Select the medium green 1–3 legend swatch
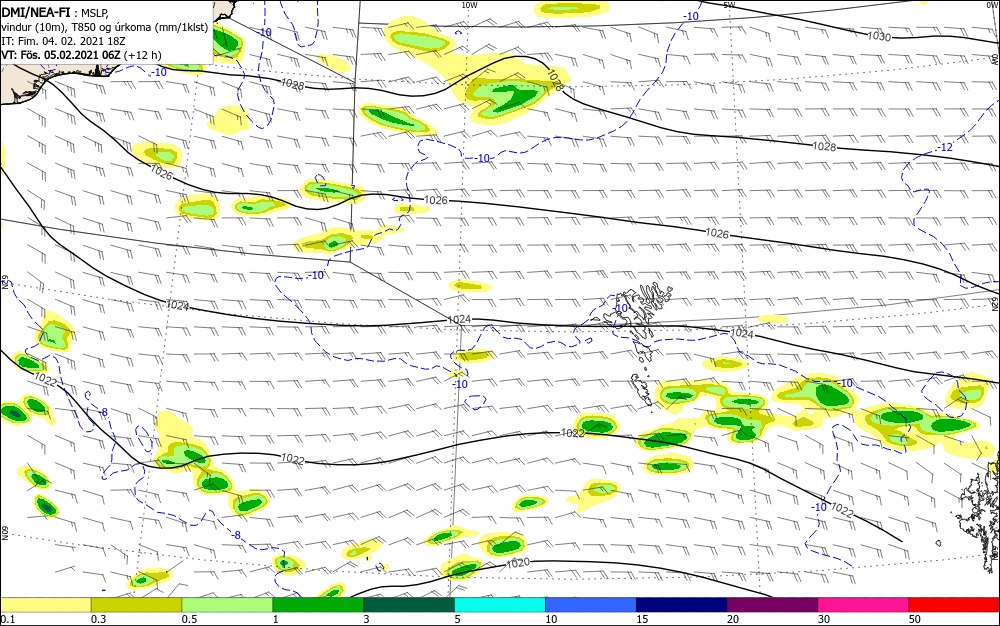 318,604
